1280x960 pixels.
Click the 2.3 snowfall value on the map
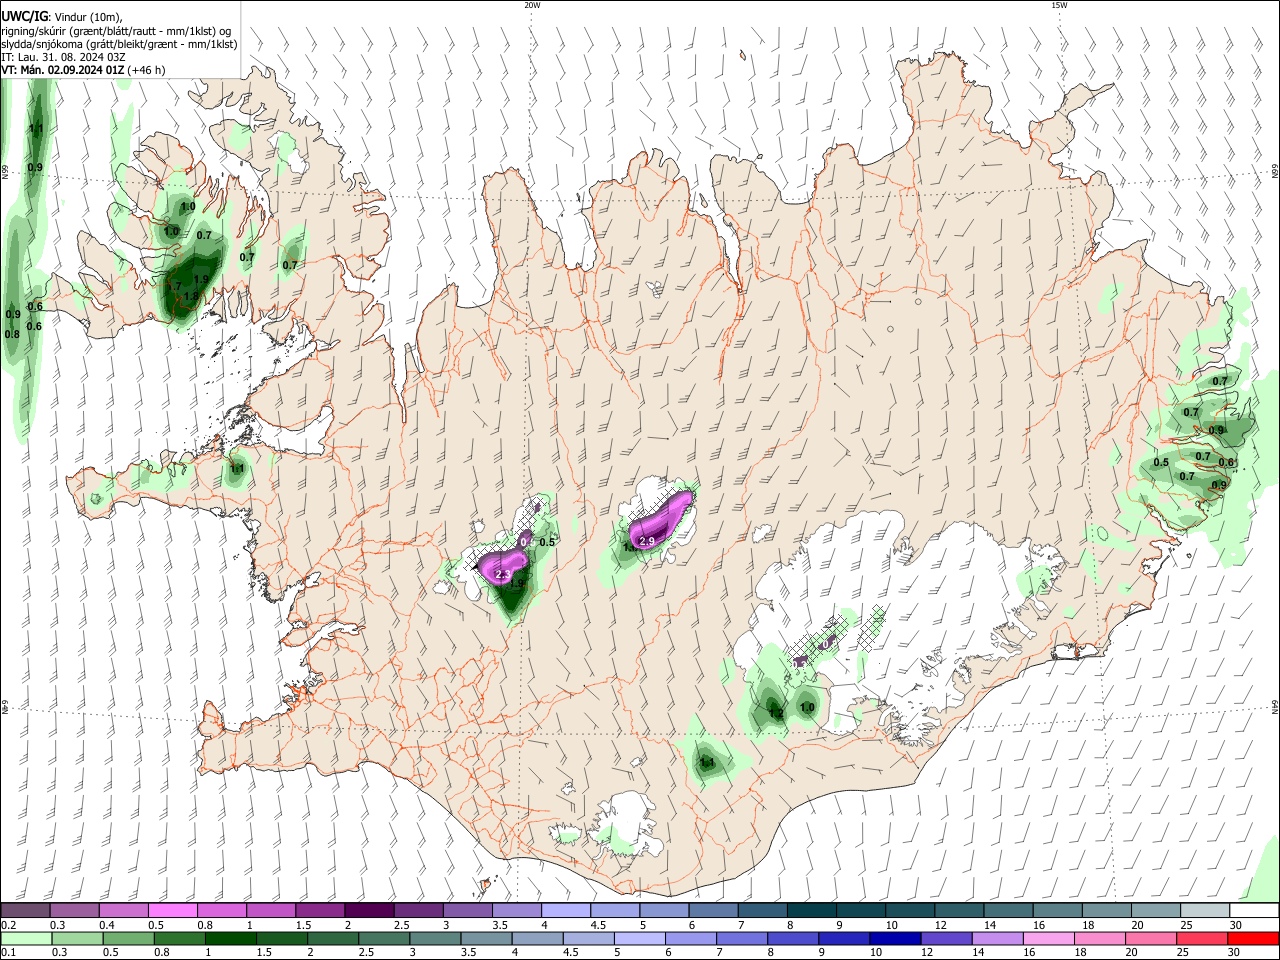(503, 574)
